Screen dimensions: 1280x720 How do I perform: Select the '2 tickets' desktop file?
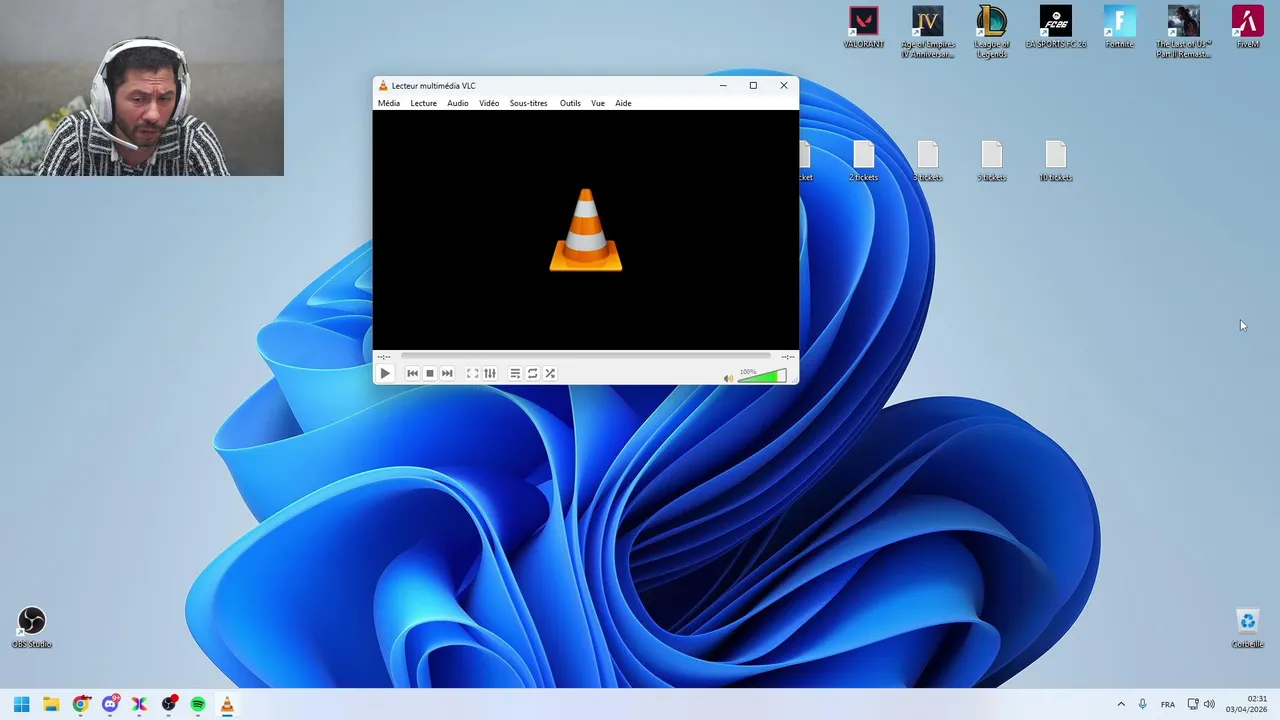[864, 162]
